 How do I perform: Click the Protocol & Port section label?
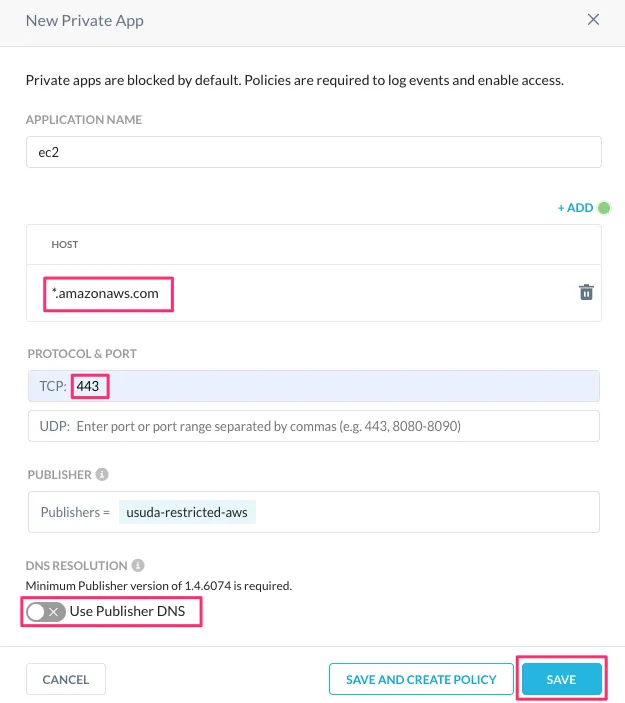[x=81, y=354]
